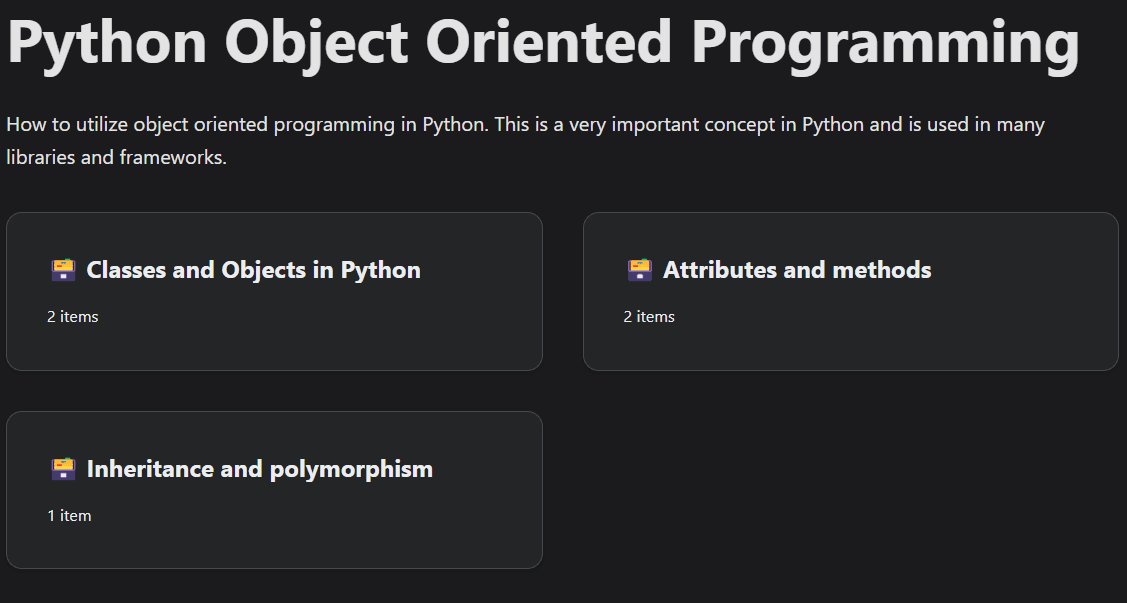The width and height of the screenshot is (1127, 603).
Task: Click the word "Python" in the main heading
Action: tap(107, 42)
